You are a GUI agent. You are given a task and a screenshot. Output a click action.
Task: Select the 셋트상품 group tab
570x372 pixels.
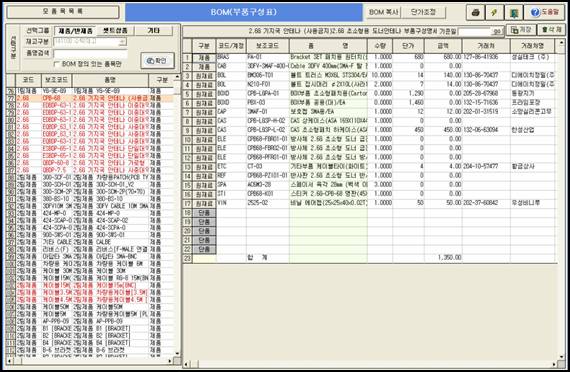tap(115, 31)
